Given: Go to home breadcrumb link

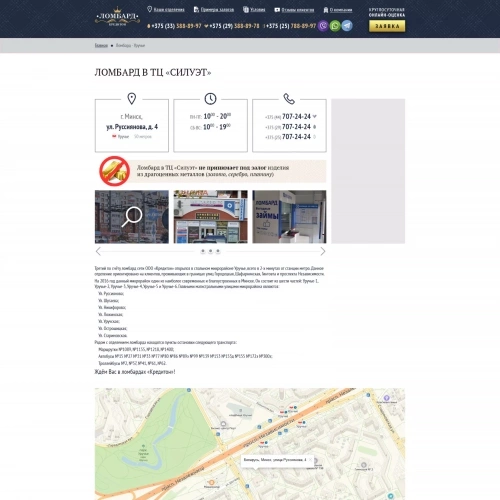Looking at the screenshot, I should tap(101, 45).
